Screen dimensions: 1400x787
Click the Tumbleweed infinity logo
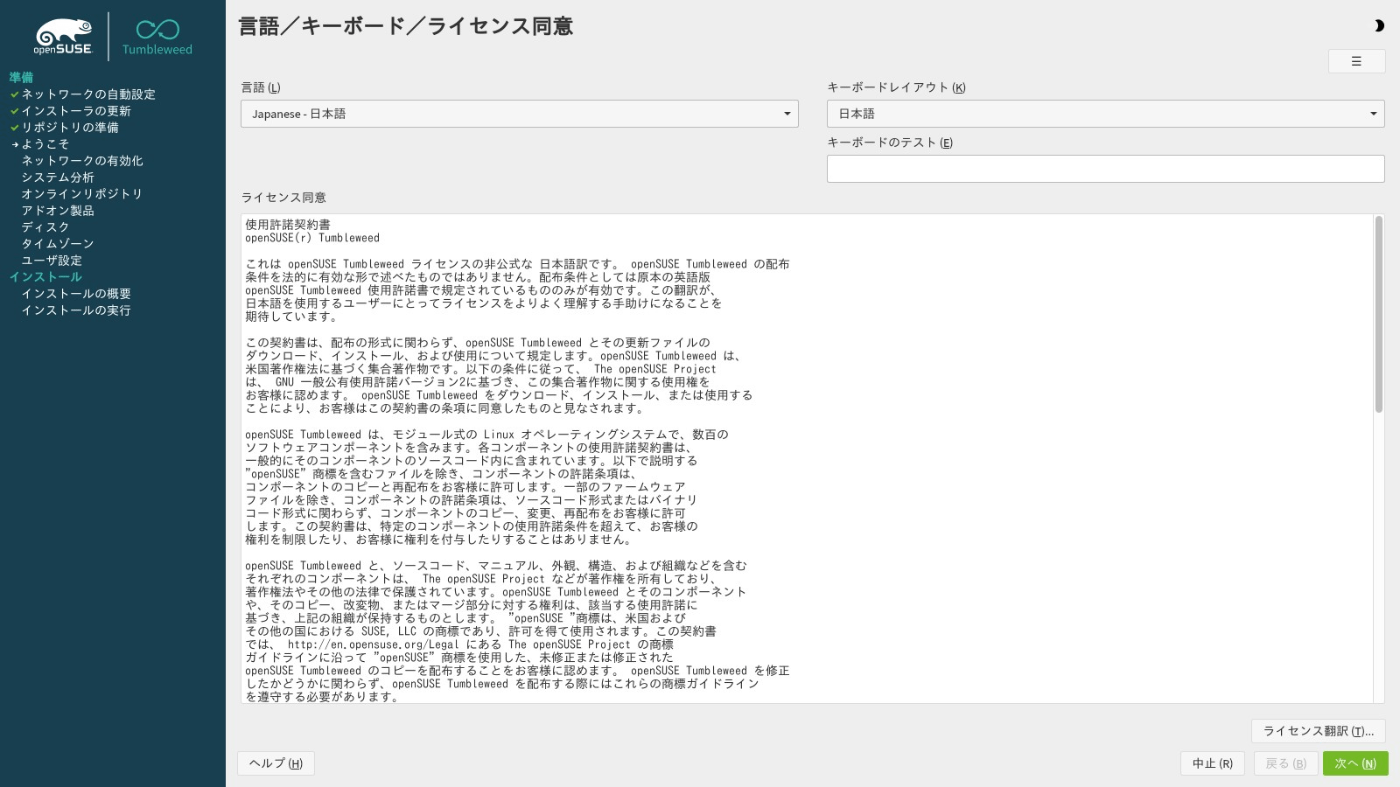[x=157, y=36]
